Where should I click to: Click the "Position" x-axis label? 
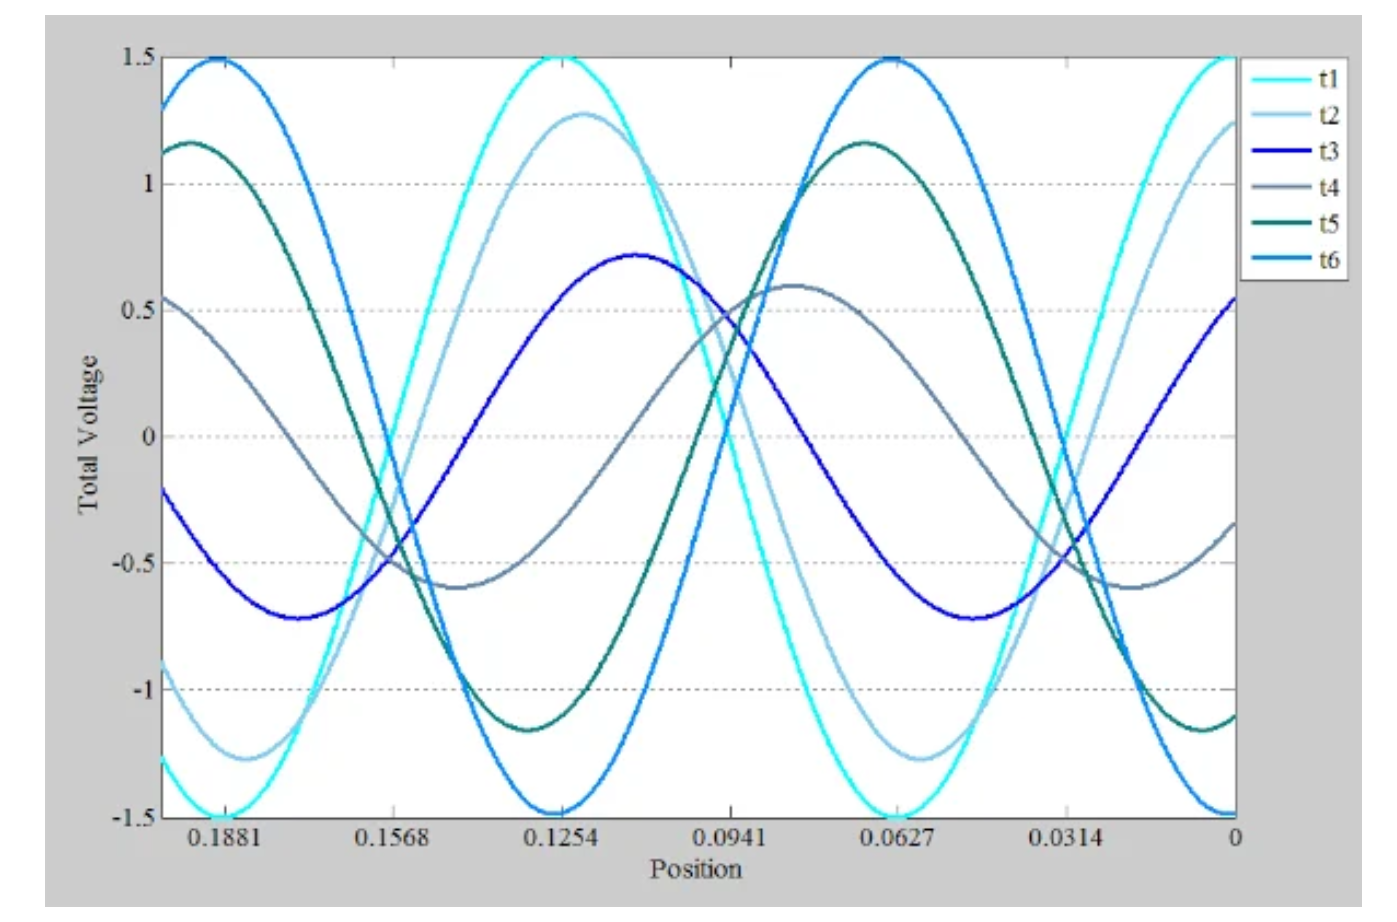click(x=696, y=869)
